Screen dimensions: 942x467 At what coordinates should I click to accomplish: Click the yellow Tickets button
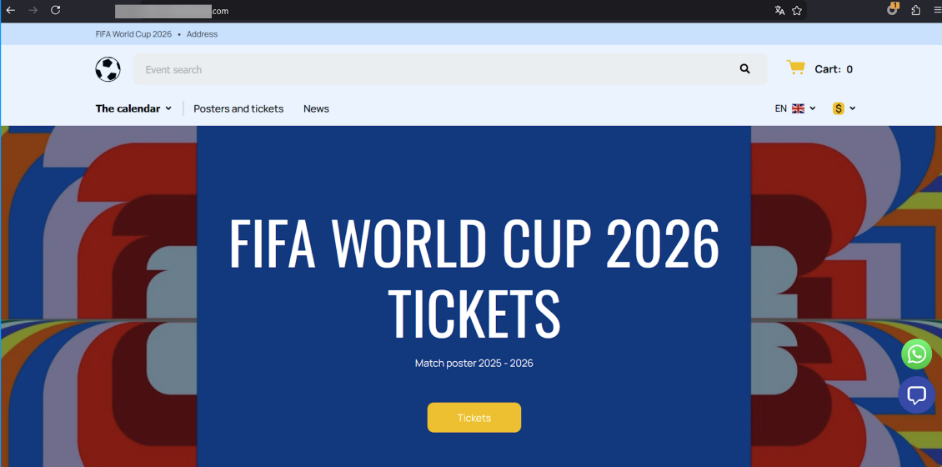[474, 418]
